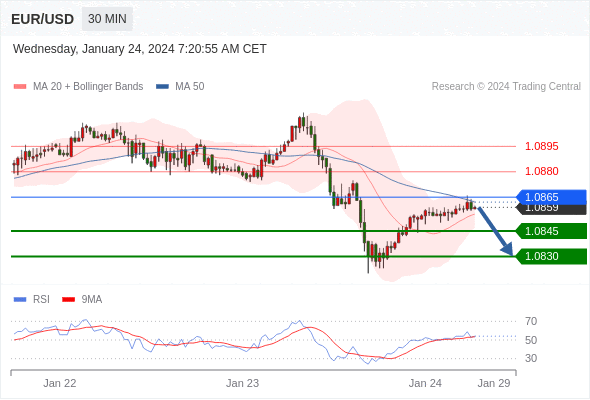
Task: Click the green 1.0845 support price tag
Action: (551, 231)
